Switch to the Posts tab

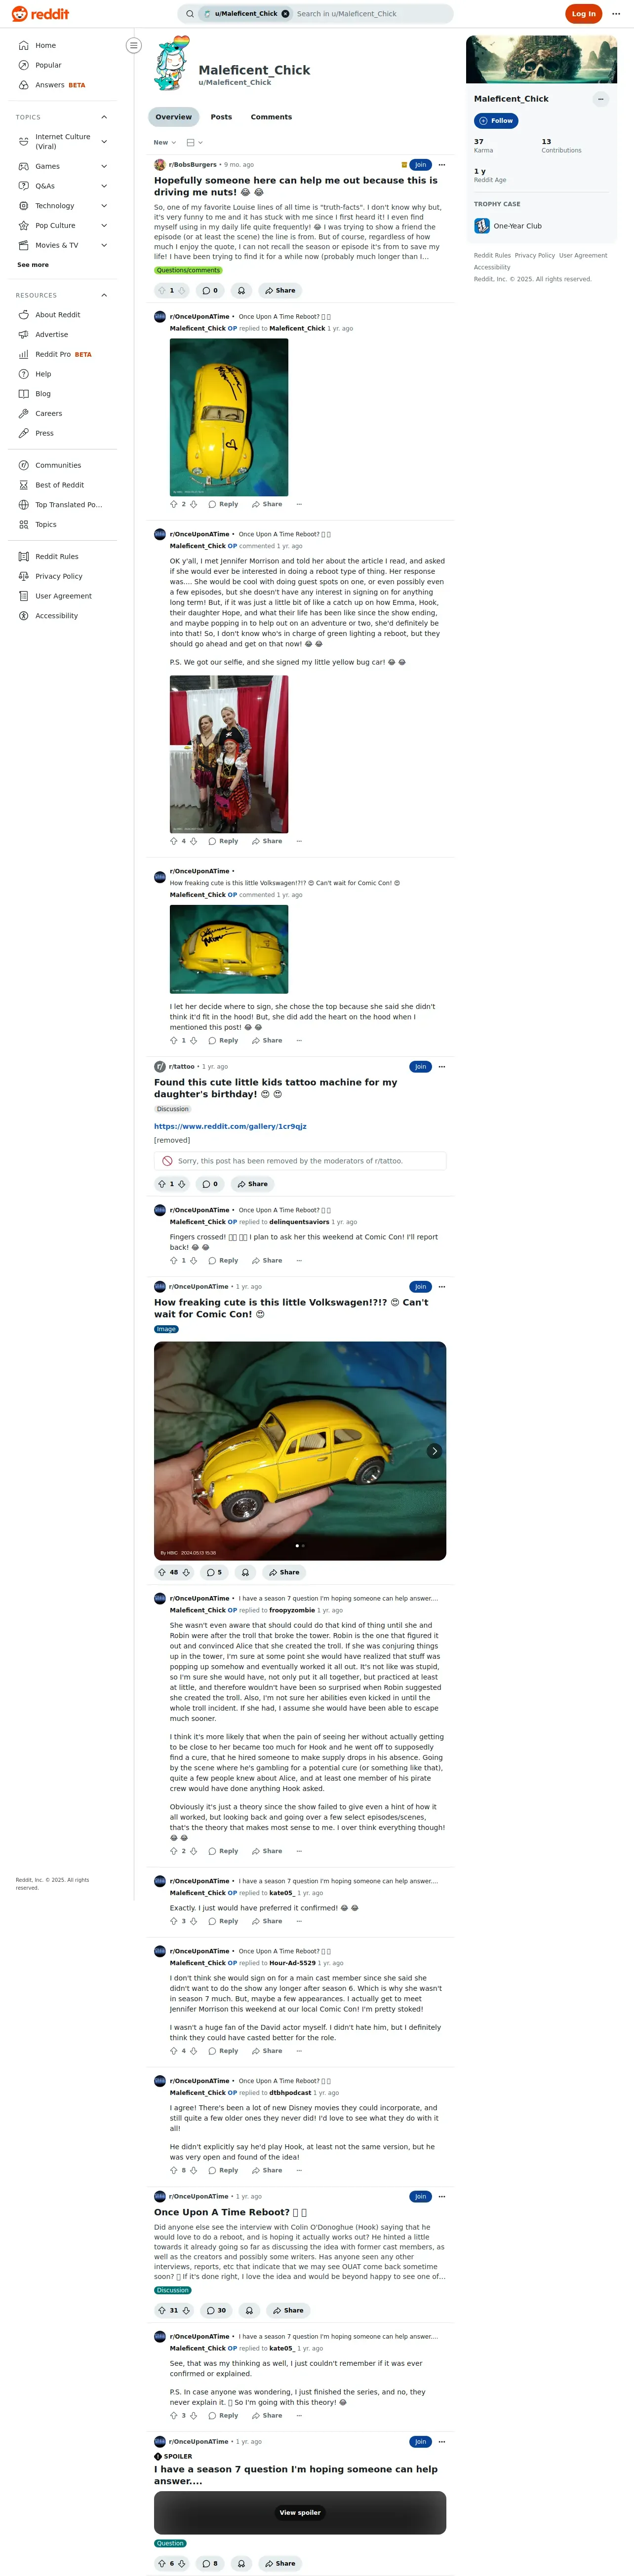coord(221,117)
